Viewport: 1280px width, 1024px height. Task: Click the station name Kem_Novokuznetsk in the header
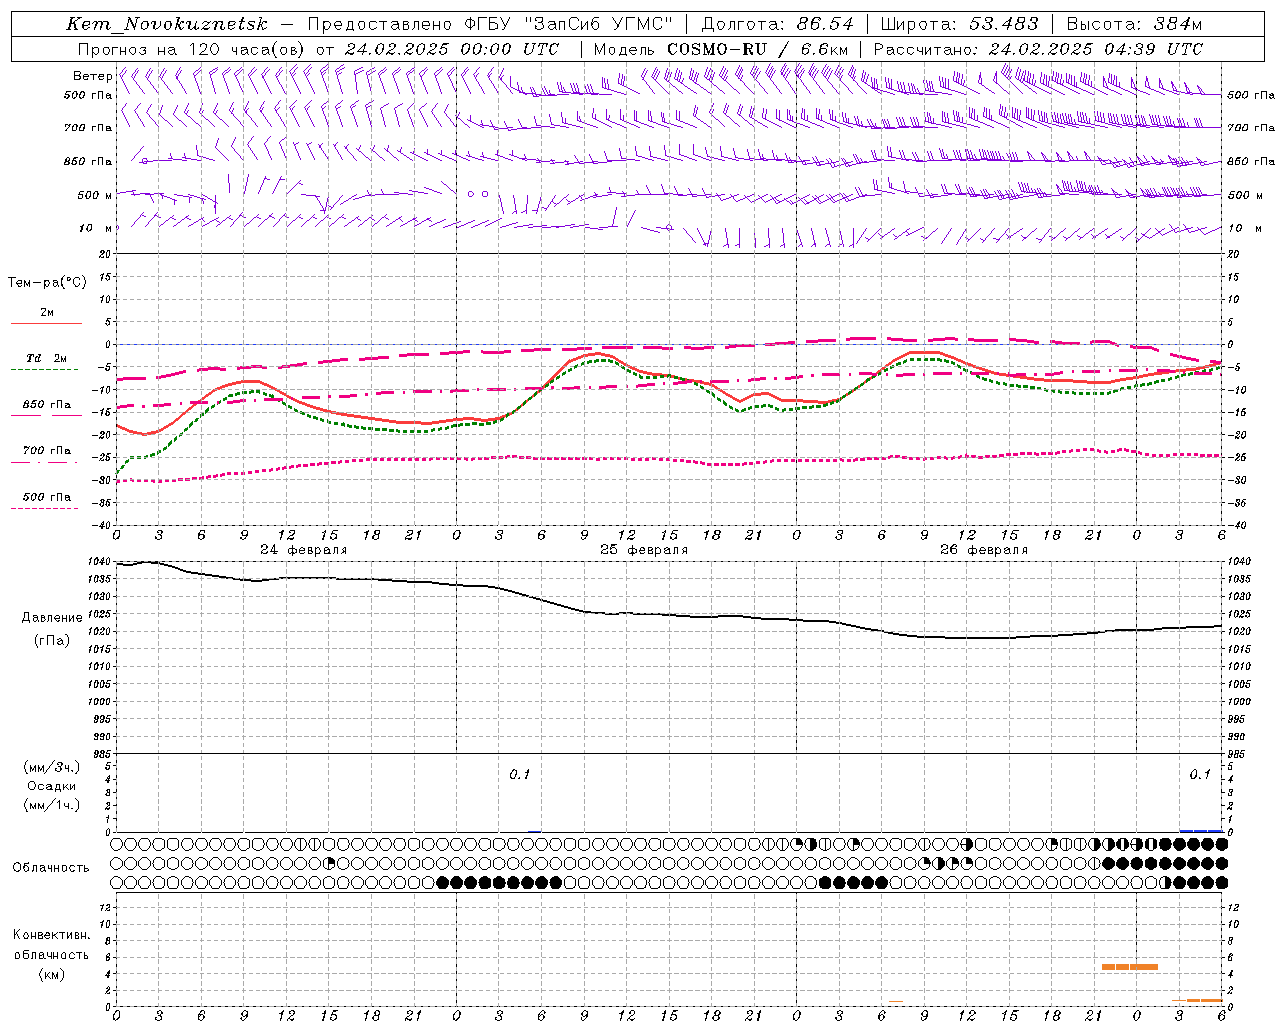coord(167,24)
